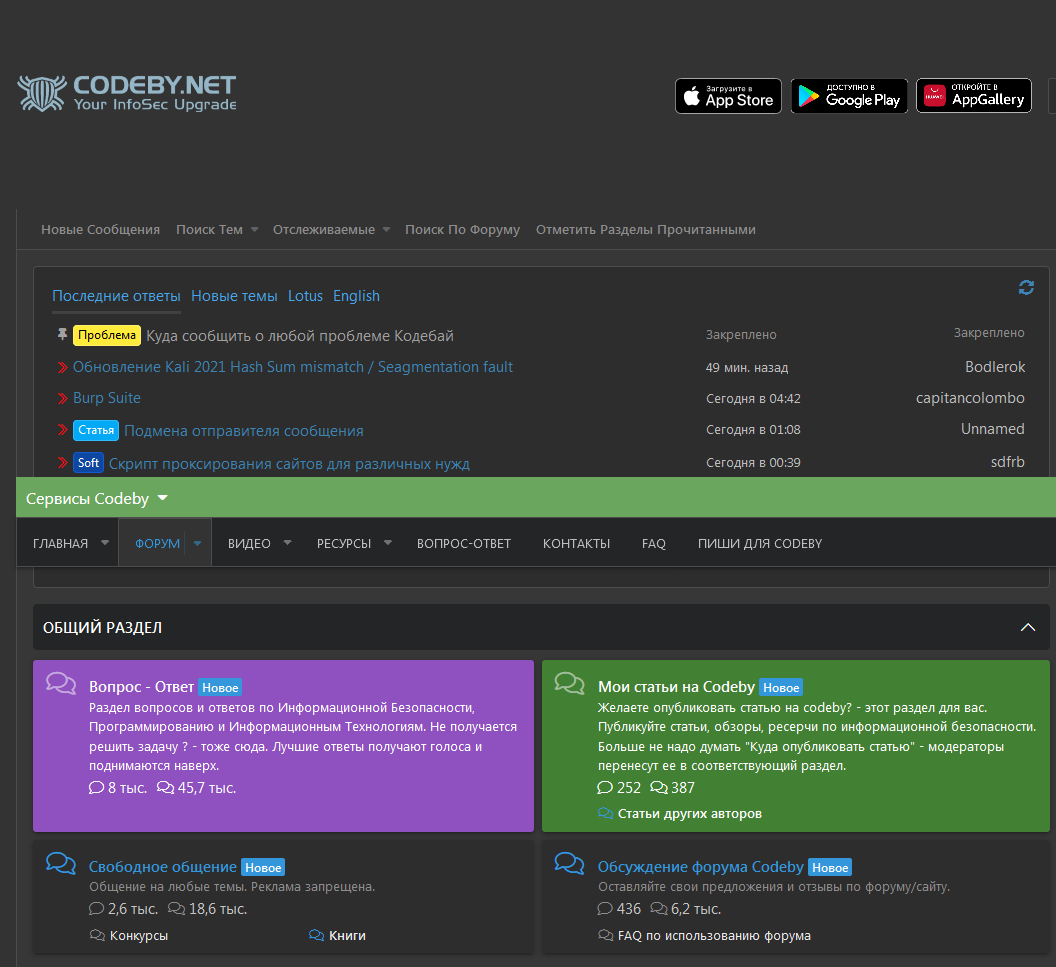Click the blue Статья prefix label
This screenshot has height=967, width=1056.
click(96, 430)
